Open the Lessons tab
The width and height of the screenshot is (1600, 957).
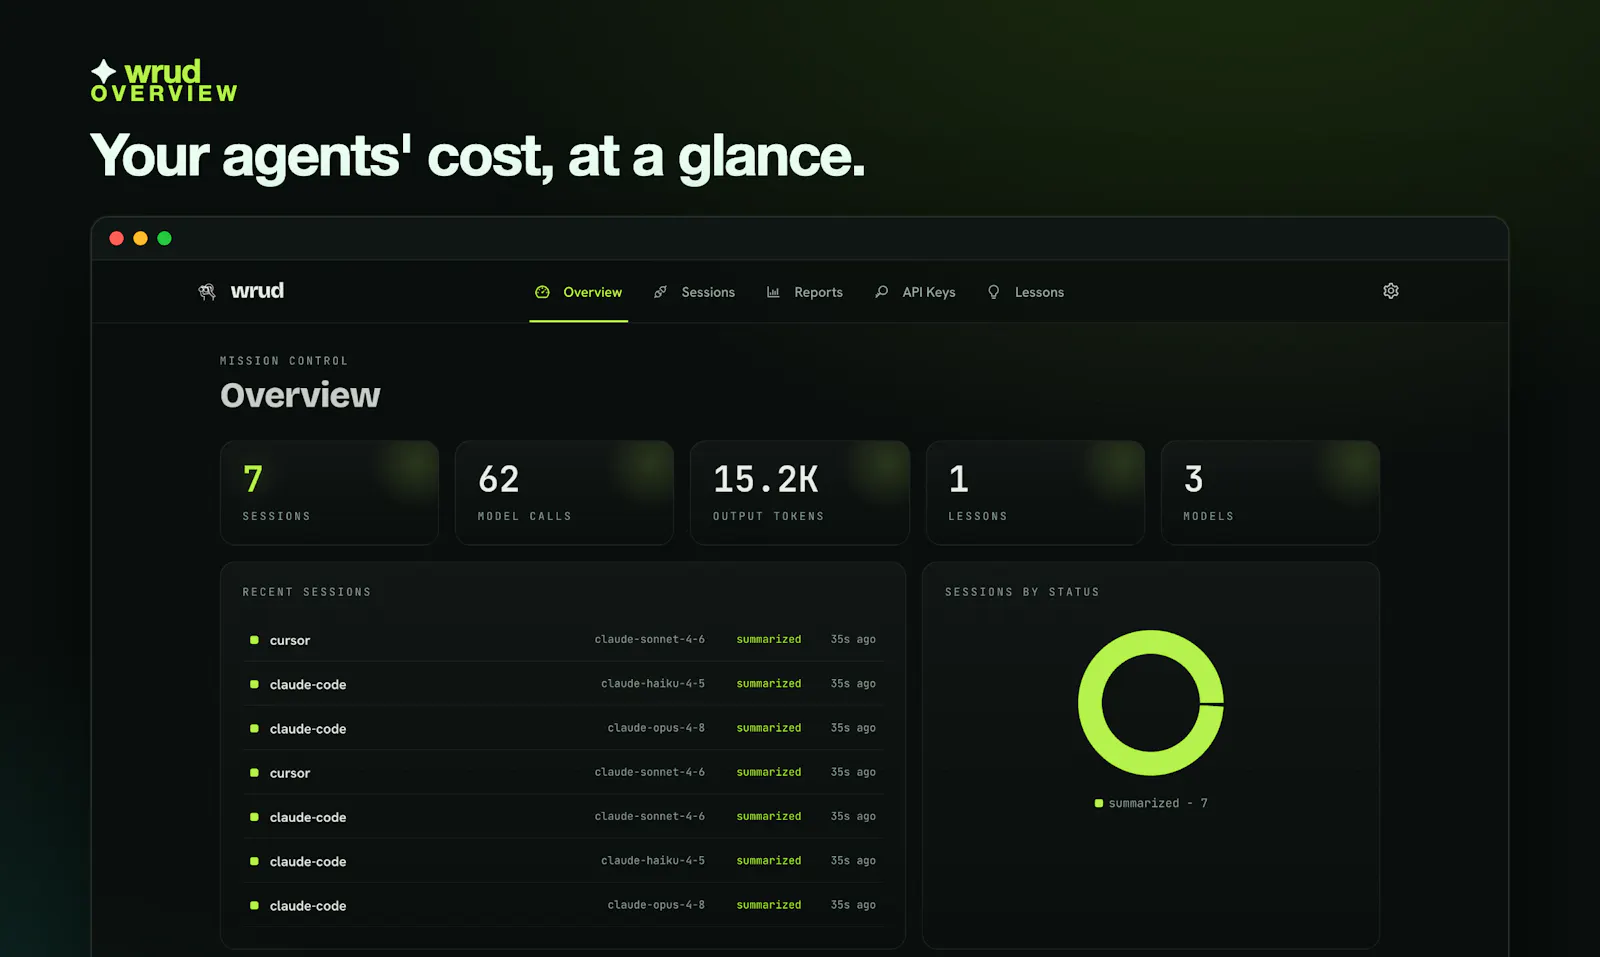[x=1026, y=292]
